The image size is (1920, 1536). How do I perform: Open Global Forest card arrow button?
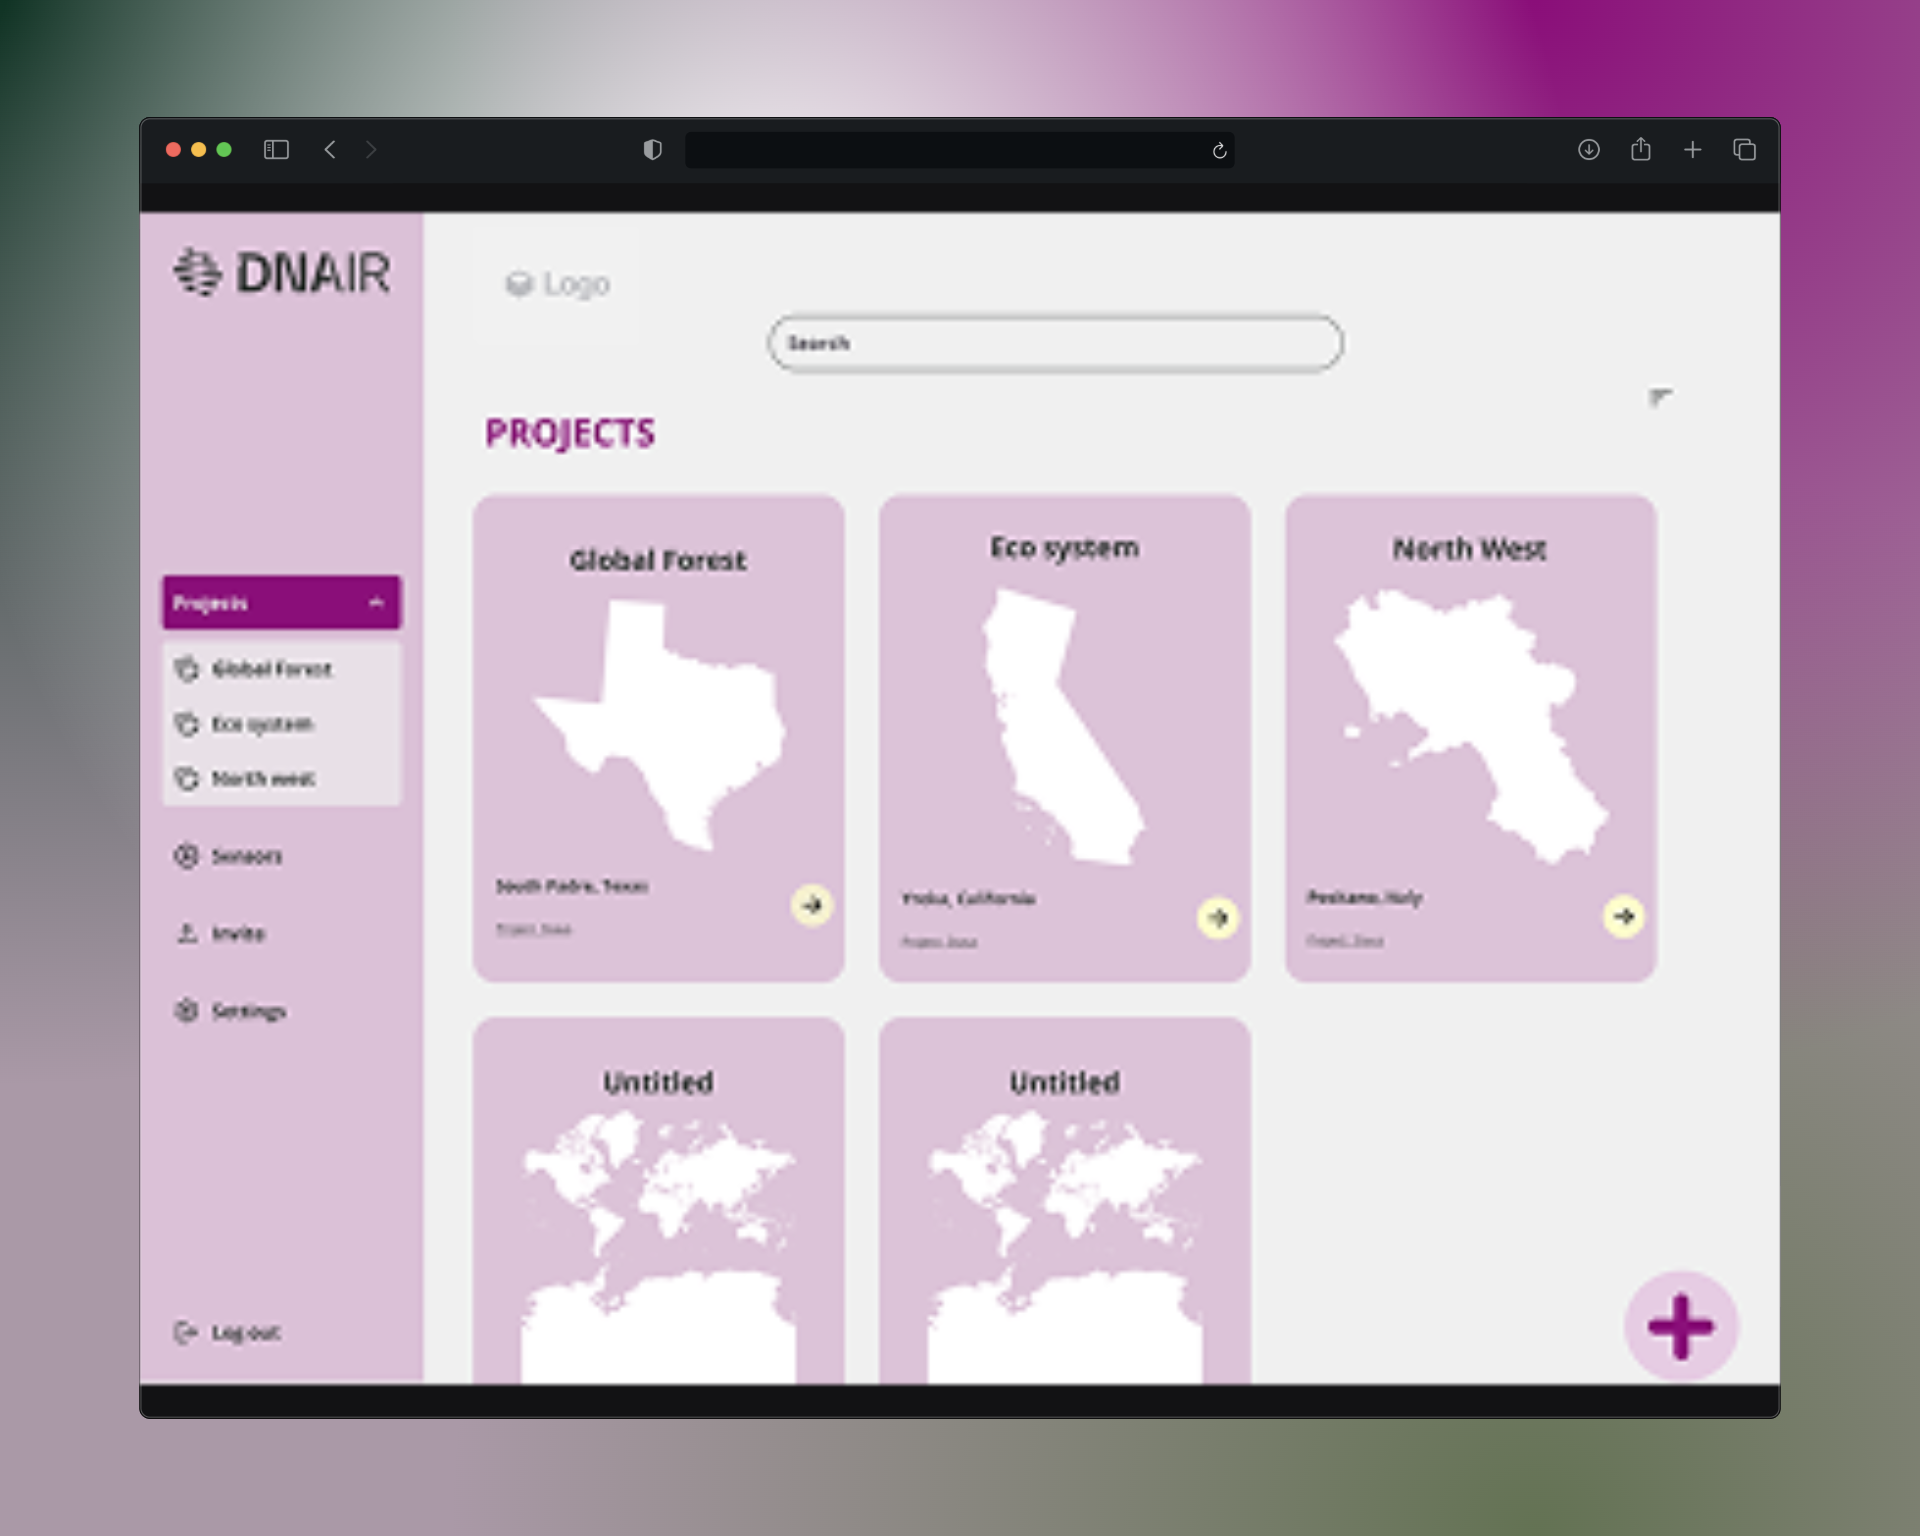pyautogui.click(x=812, y=905)
